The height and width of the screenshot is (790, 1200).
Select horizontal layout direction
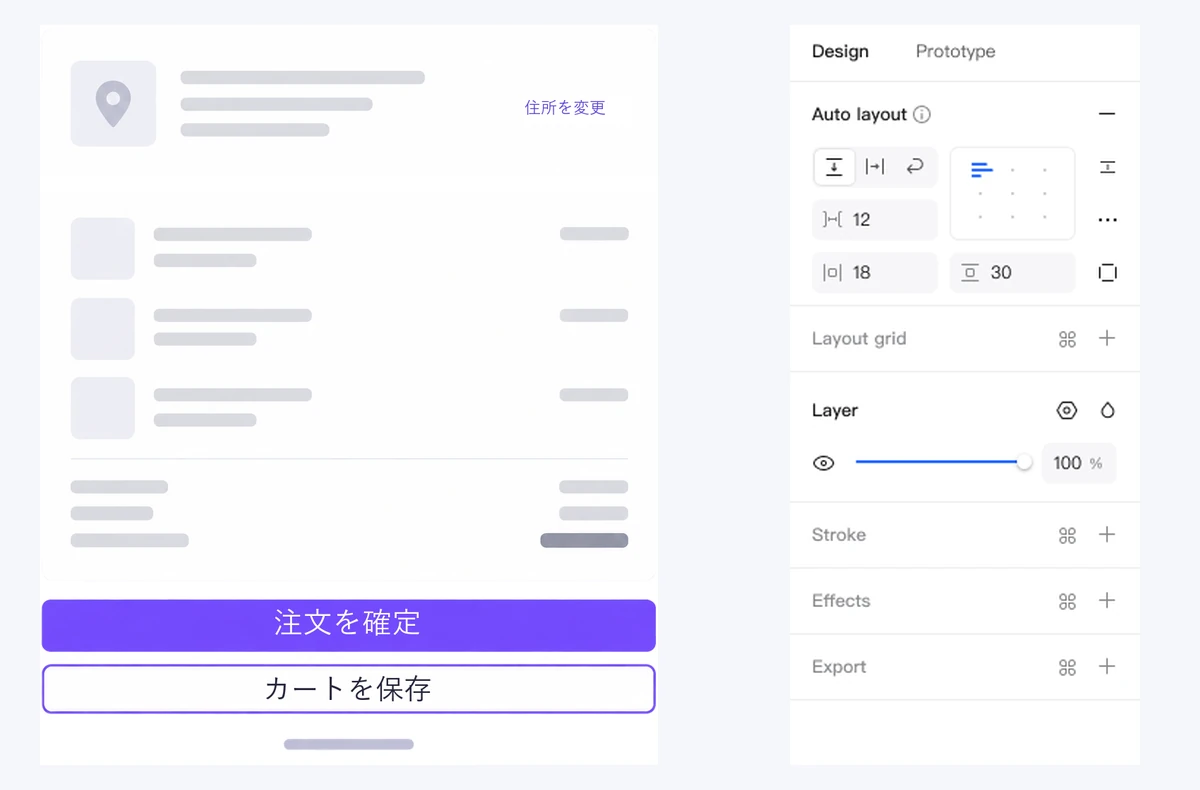point(875,167)
